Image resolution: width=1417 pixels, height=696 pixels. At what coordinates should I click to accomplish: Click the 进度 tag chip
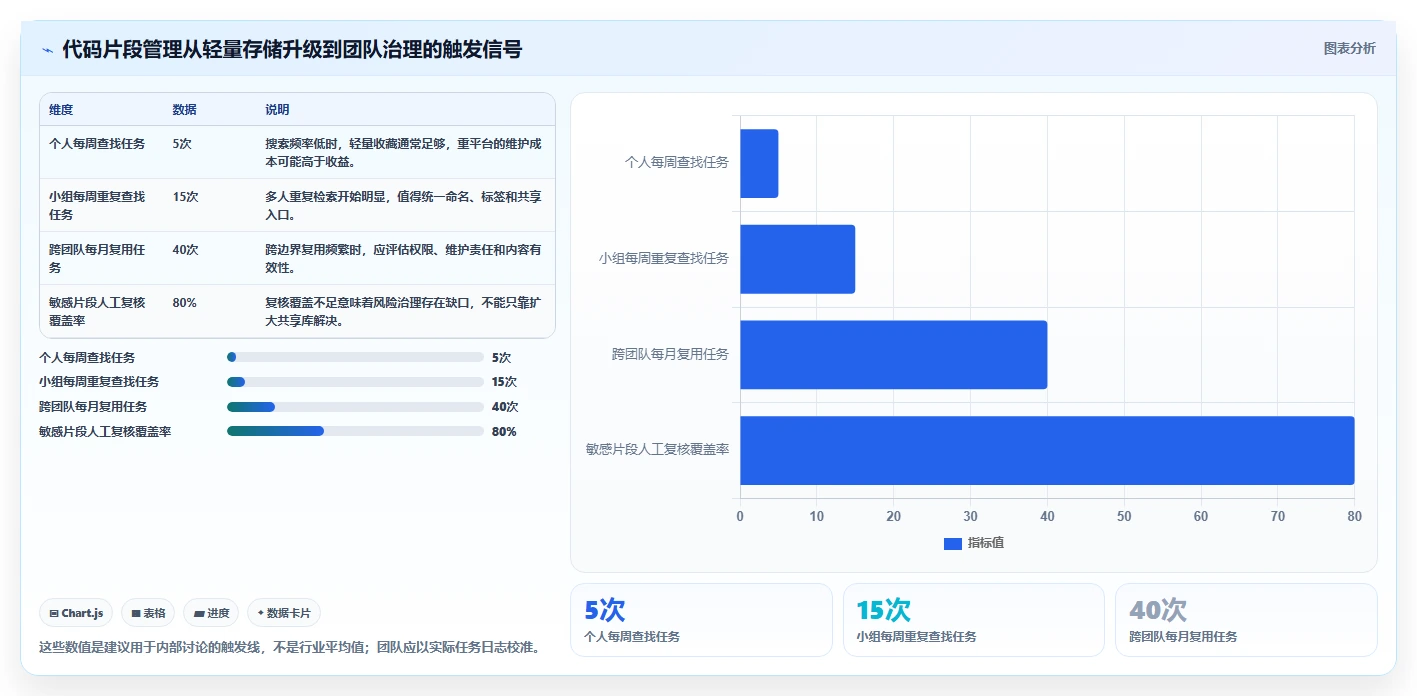[x=211, y=613]
